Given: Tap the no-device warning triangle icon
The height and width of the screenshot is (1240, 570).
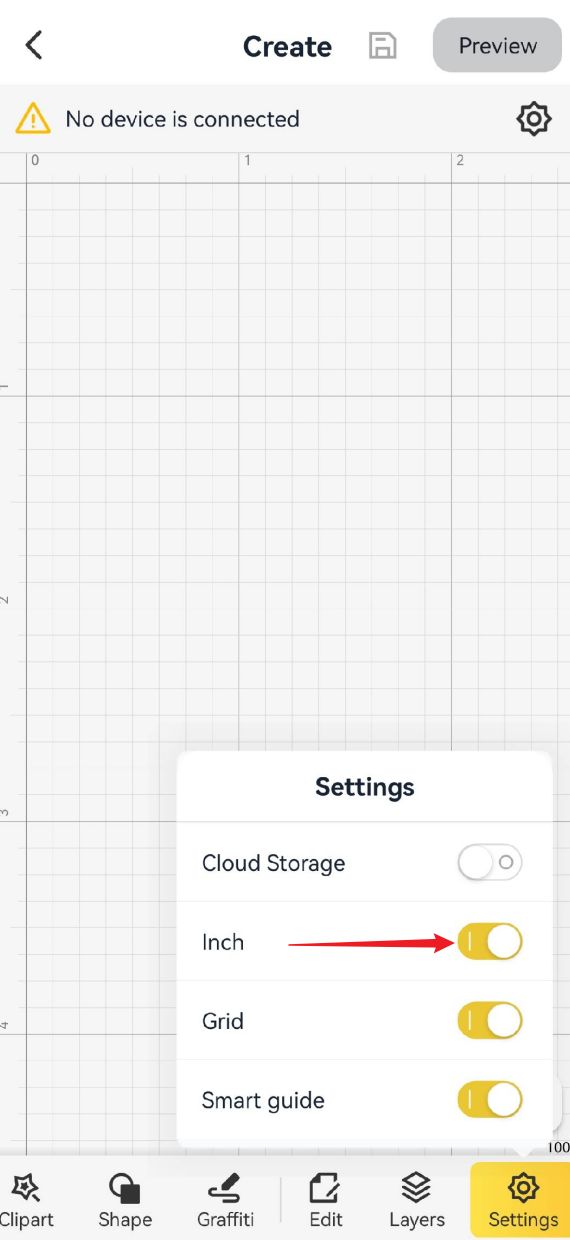Looking at the screenshot, I should 33,119.
